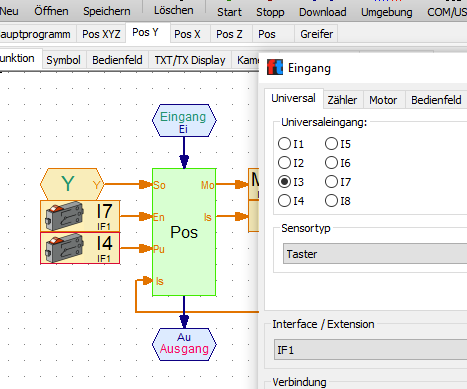Click the fischertechnik logo in Eingang dialog
This screenshot has height=389, width=467.
click(x=275, y=68)
